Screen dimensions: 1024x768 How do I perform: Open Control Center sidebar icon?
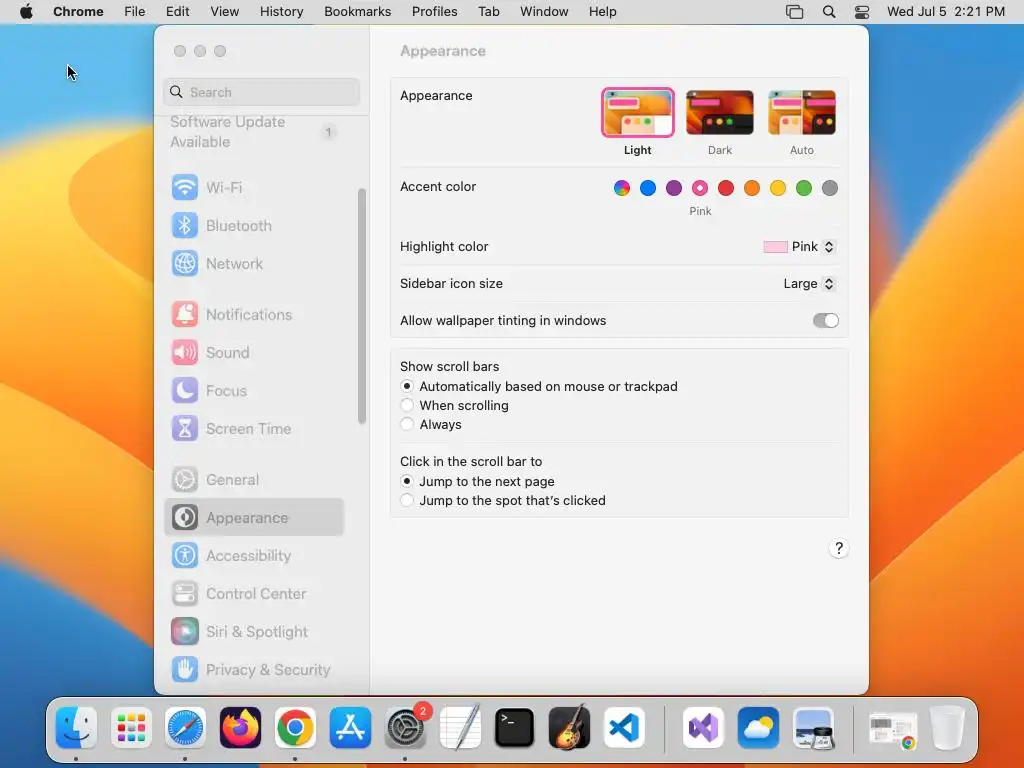tap(185, 593)
